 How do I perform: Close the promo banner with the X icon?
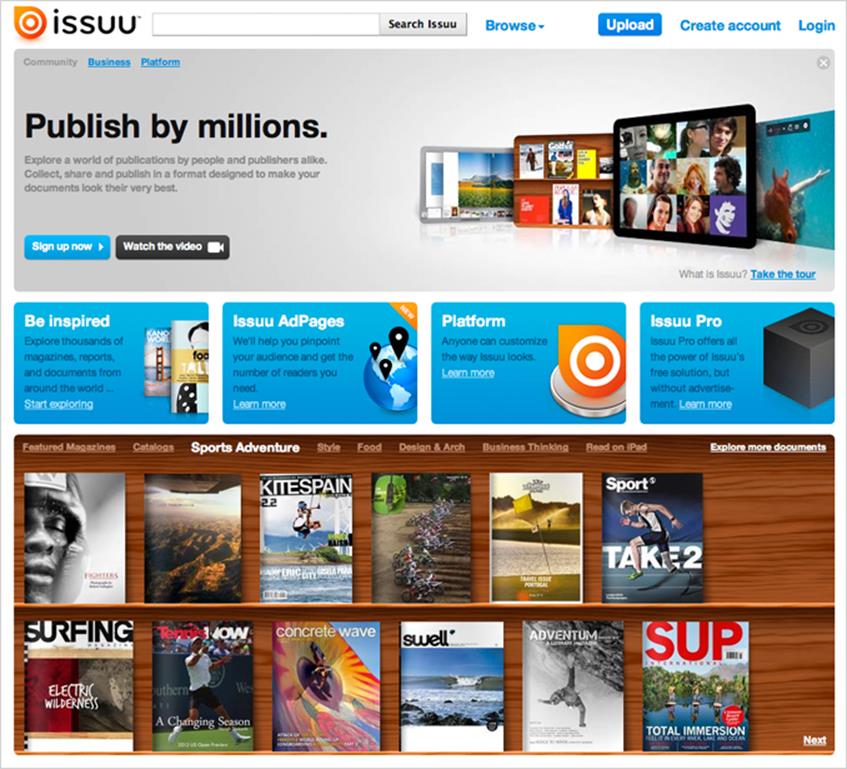tap(823, 63)
